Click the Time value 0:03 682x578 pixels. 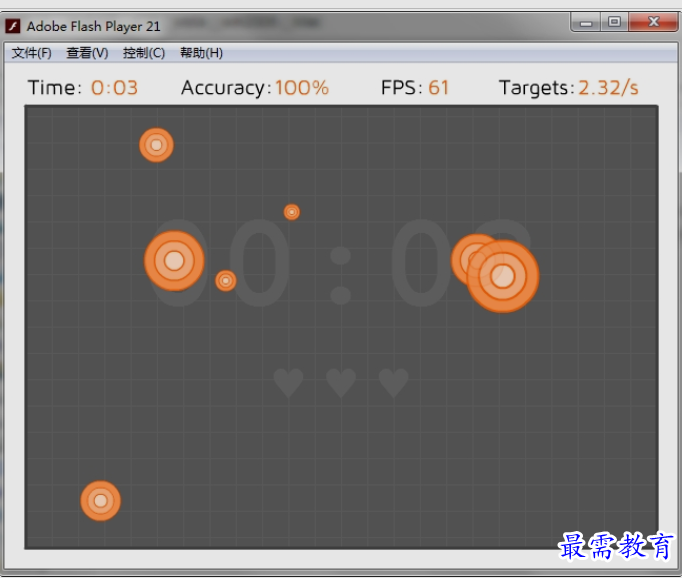114,87
